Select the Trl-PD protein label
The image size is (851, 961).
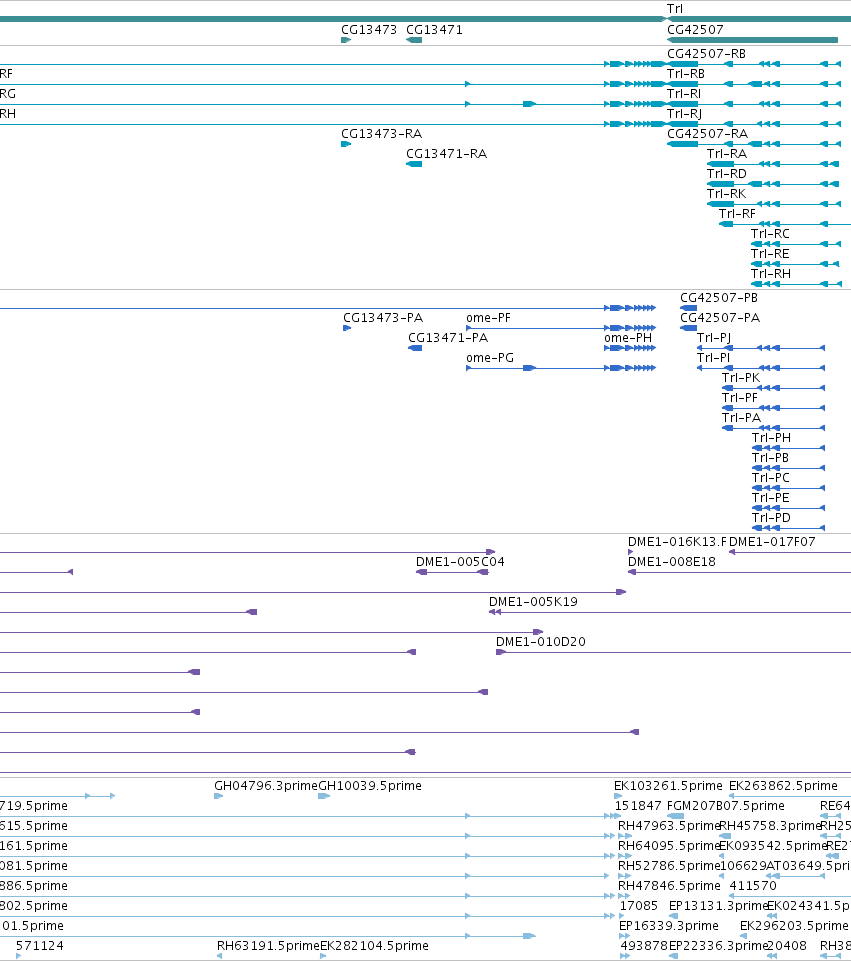click(x=771, y=518)
